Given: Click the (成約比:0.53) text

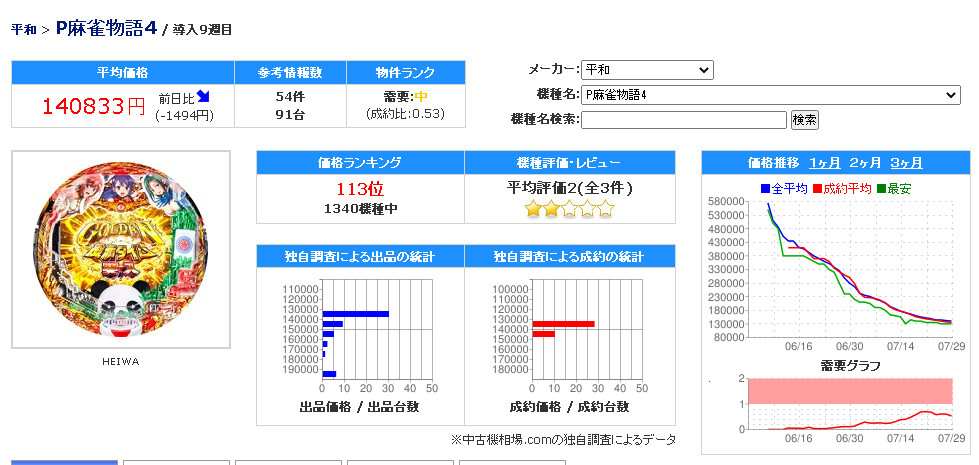Looking at the screenshot, I should pyautogui.click(x=406, y=115).
